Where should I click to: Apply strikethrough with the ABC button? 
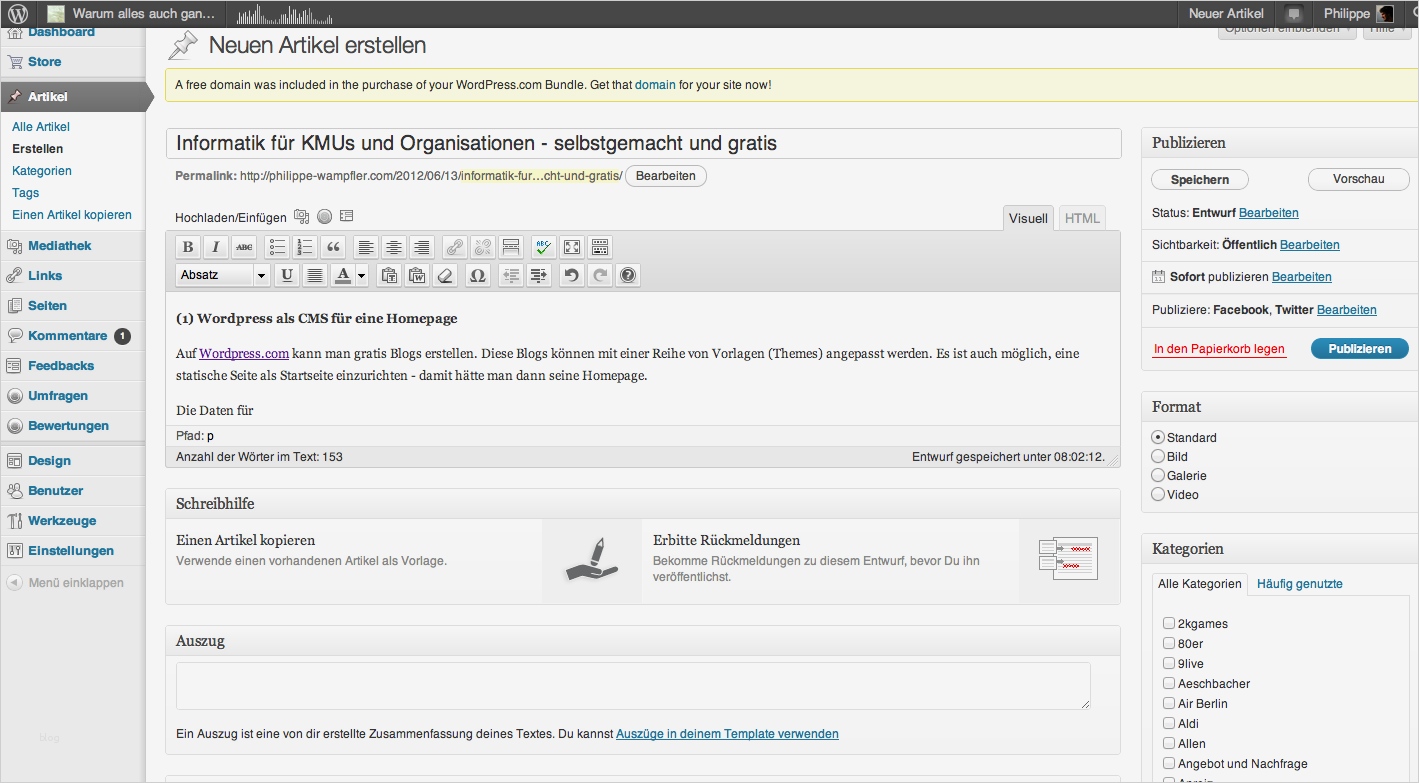pos(244,247)
